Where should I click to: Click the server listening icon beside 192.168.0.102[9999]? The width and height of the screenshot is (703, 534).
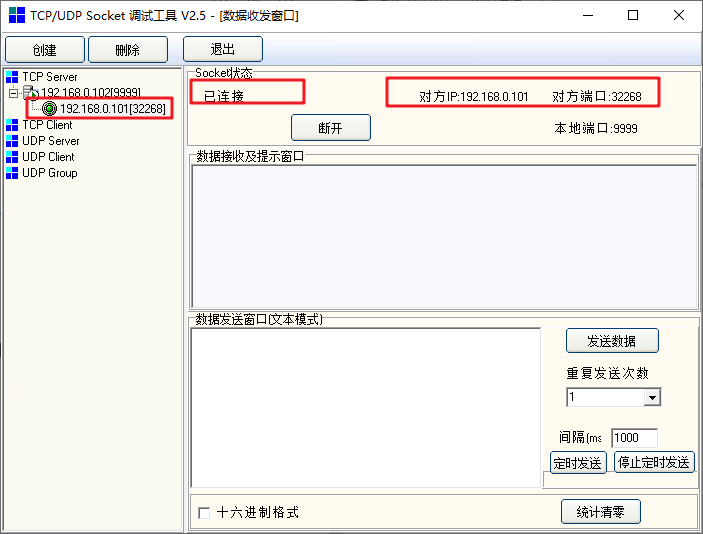coord(30,92)
